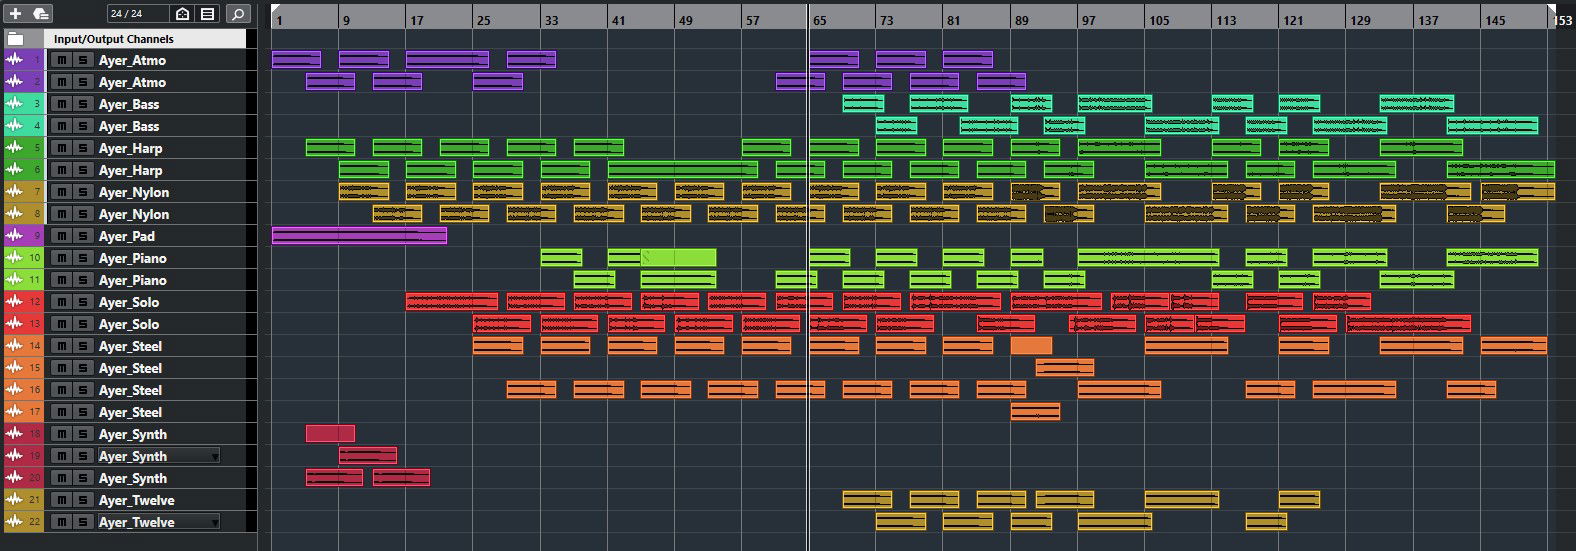
Task: Open the track 19 Ayer_Synth name dropdown arrow
Action: (215, 456)
